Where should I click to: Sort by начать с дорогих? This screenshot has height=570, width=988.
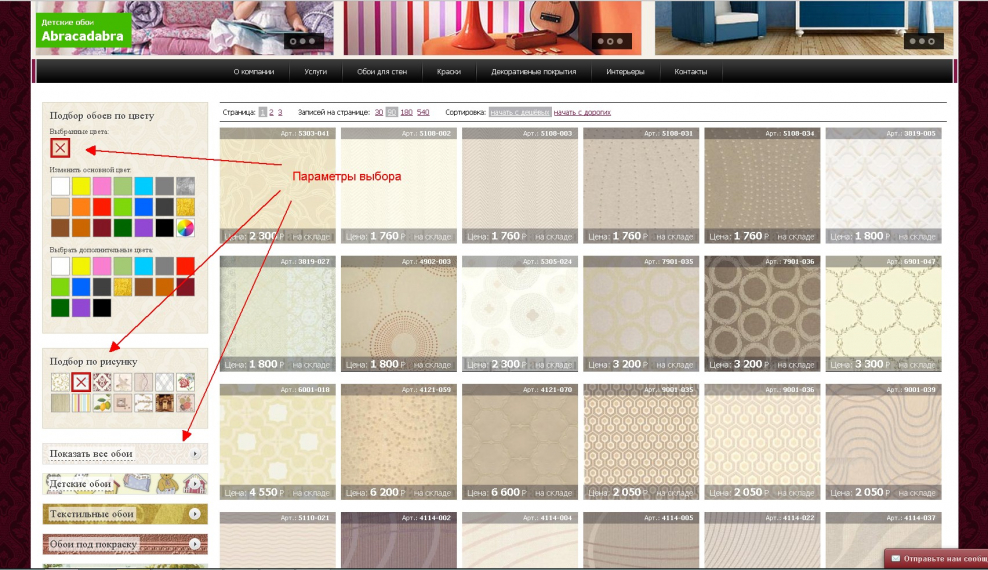(x=582, y=113)
